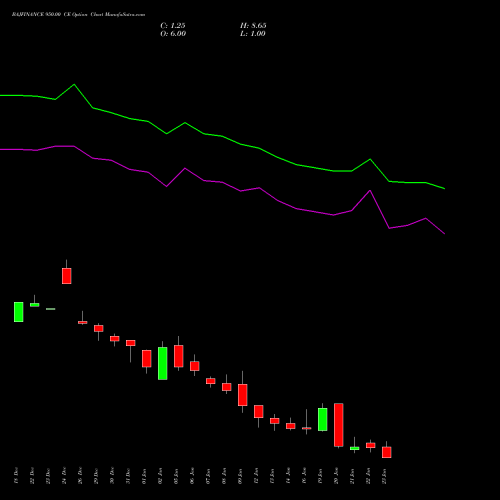Click the close value "C: 1.25"
500x500 pixels.
point(173,26)
